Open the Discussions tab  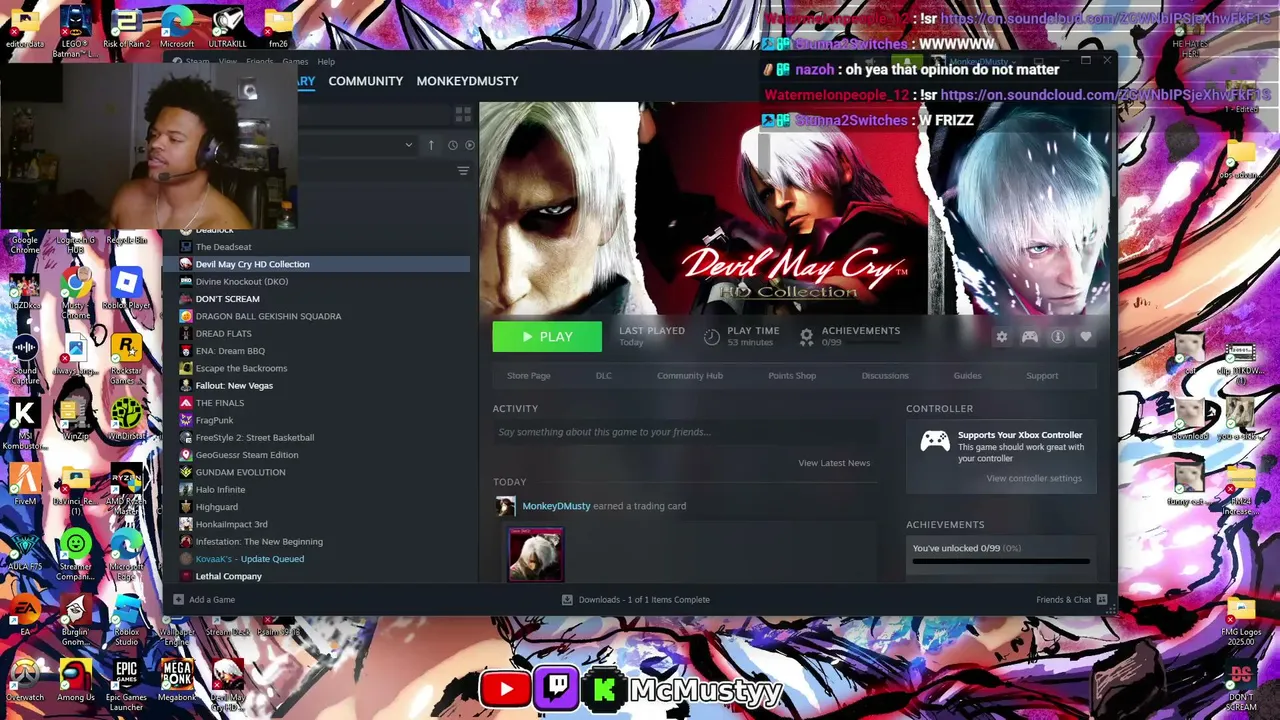885,376
